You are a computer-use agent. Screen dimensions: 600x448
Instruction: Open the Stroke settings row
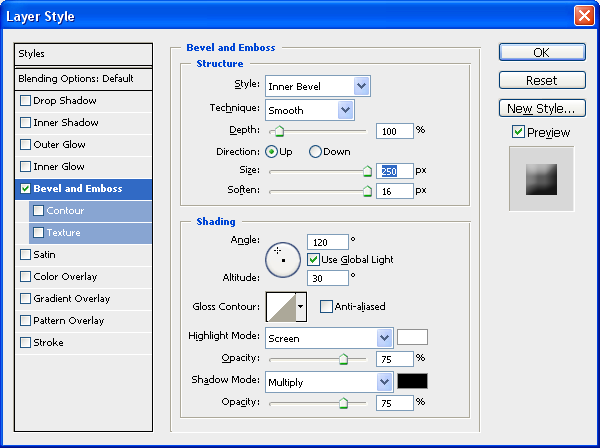[x=83, y=342]
